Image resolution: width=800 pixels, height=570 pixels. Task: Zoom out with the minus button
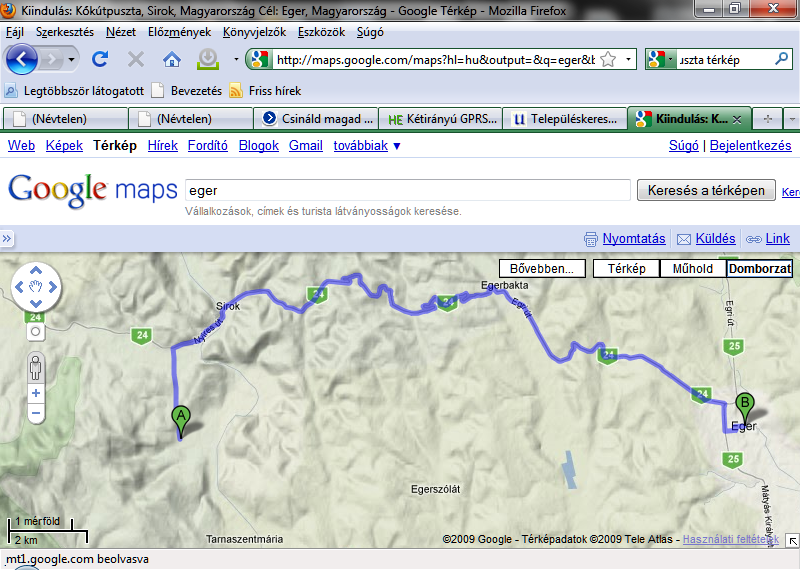[x=36, y=413]
